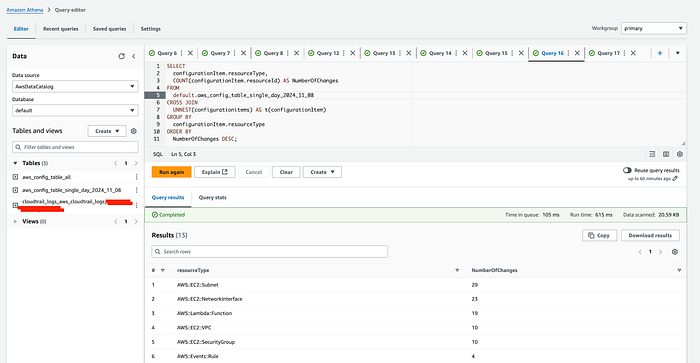
Task: Click the format query icon
Action: 652,154
